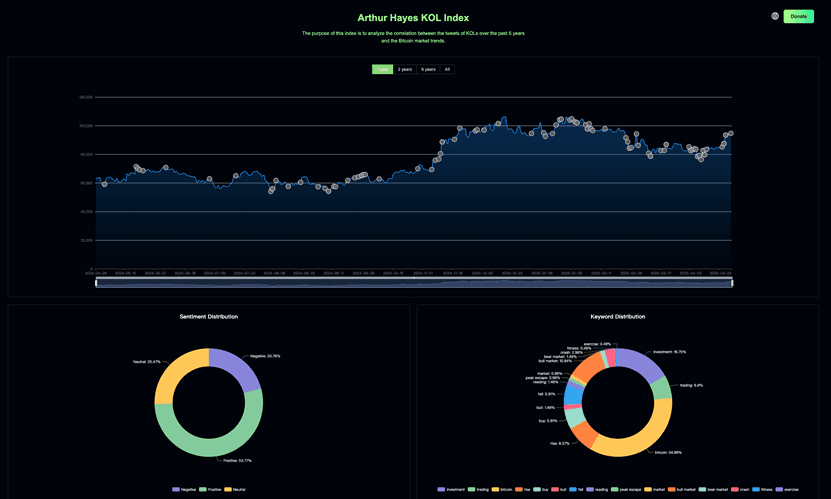Toggle bitcoin legend in Keyword Distribution
This screenshot has height=499, width=831.
502,489
